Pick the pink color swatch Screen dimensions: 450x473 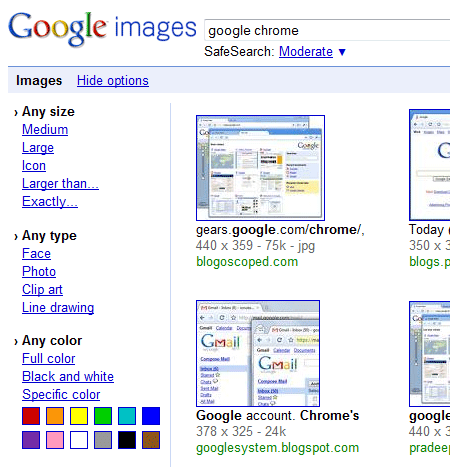tap(55, 440)
